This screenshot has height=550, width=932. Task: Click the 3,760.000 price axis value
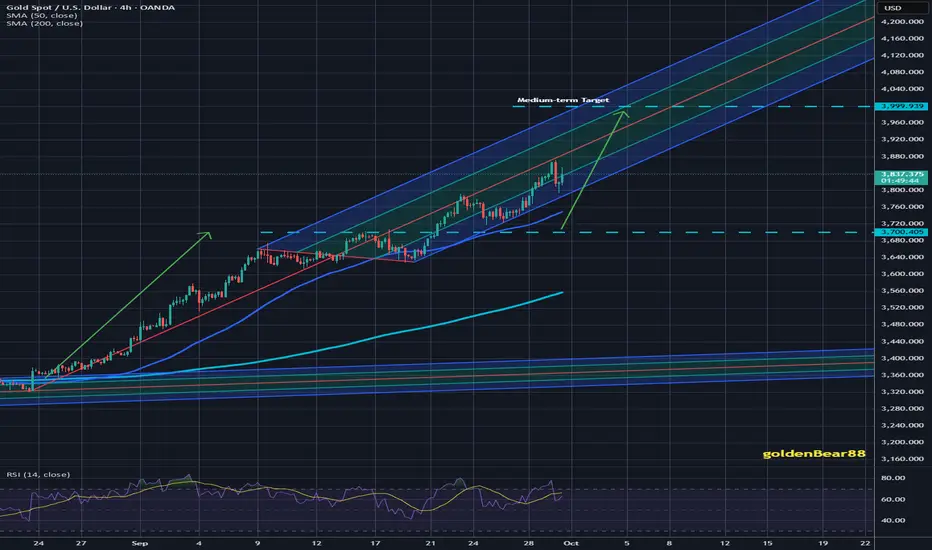pos(902,206)
